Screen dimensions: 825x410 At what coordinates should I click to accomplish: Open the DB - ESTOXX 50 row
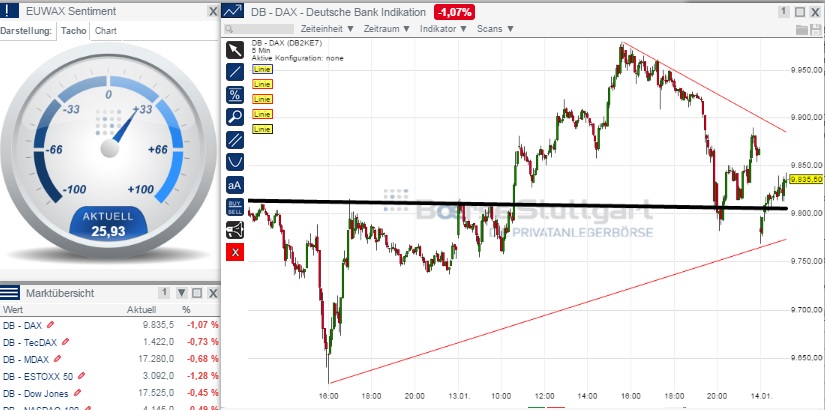[110, 376]
